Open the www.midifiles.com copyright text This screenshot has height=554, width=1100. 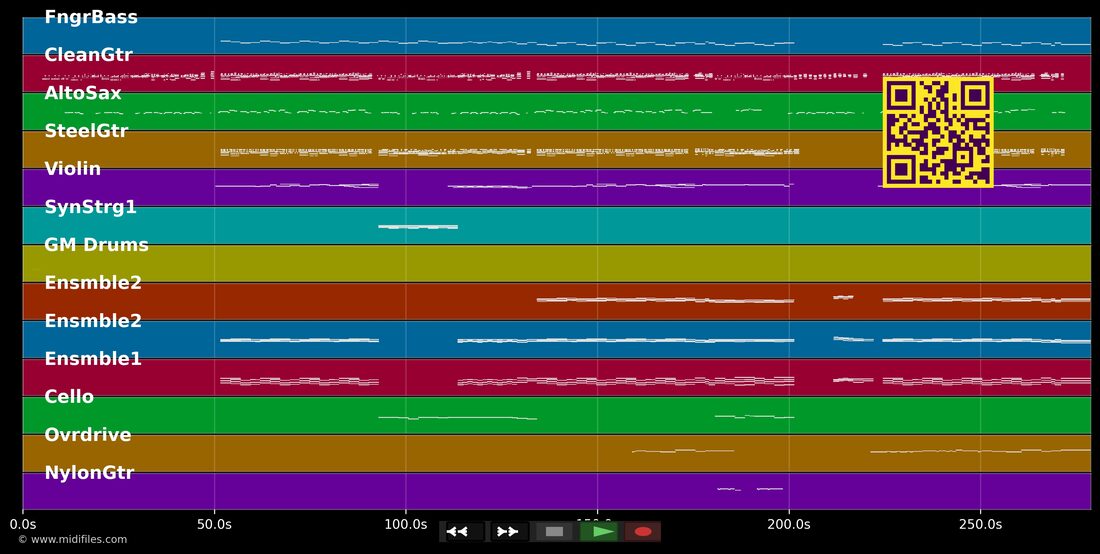(x=73, y=539)
